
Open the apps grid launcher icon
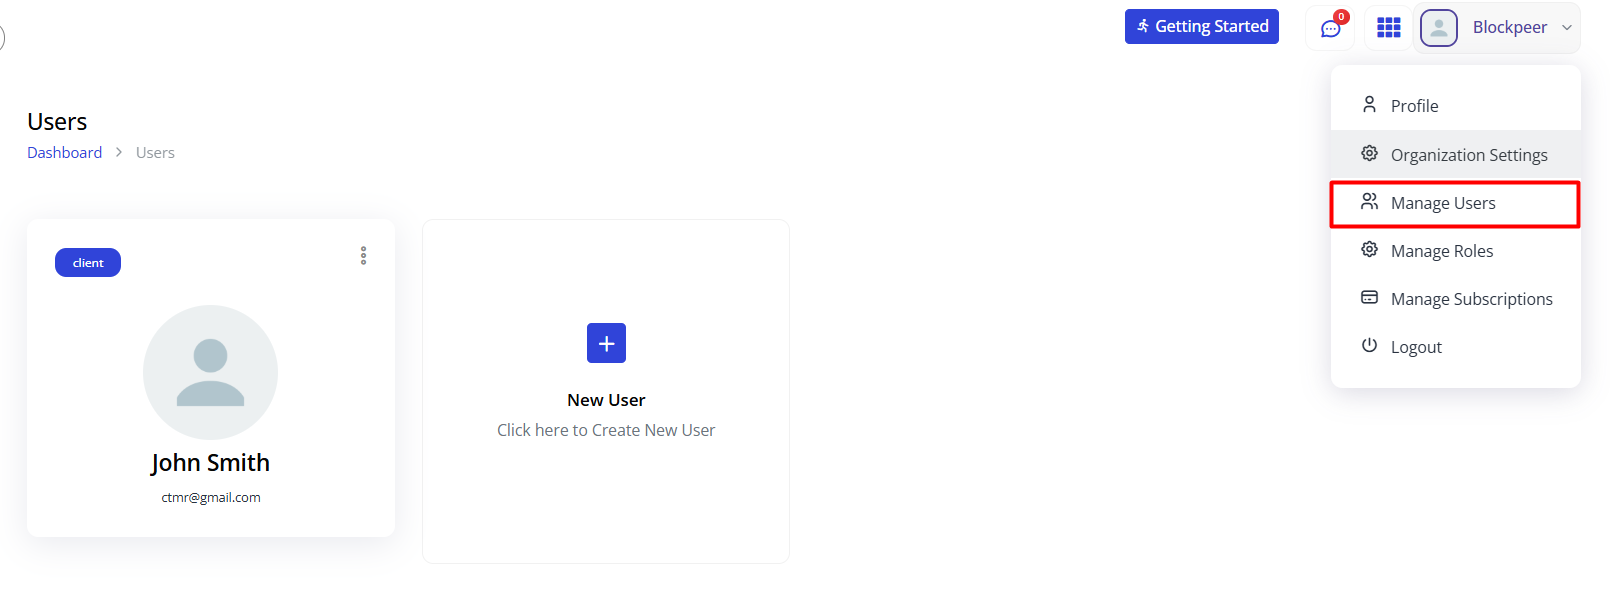click(1388, 28)
